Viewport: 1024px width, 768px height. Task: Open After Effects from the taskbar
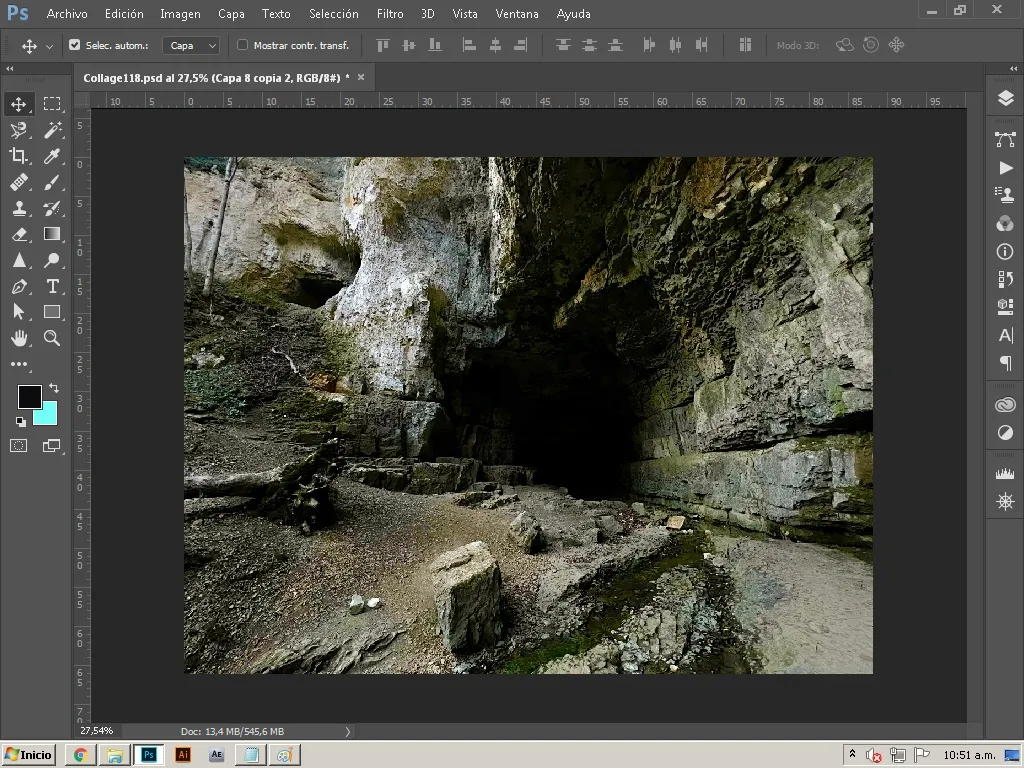217,755
